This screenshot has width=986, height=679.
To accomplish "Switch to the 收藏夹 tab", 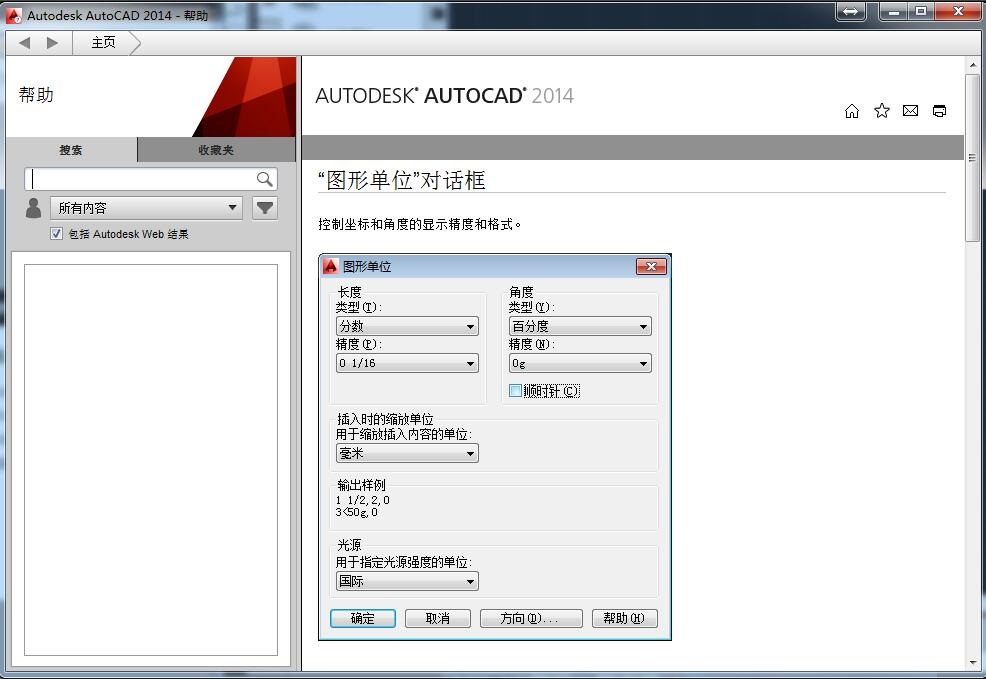I will pyautogui.click(x=216, y=150).
